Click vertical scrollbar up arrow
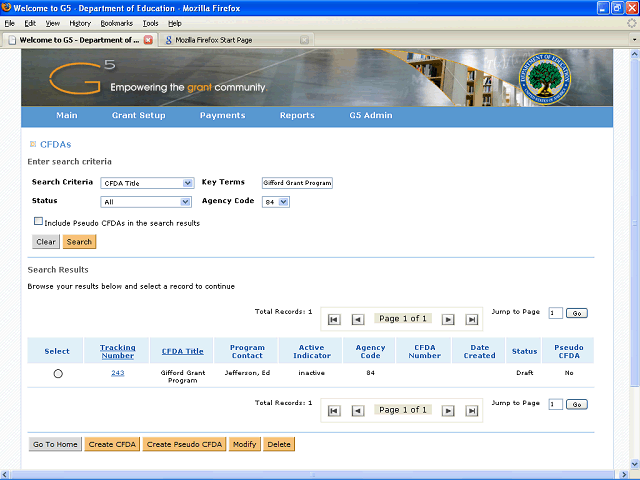This screenshot has width=640, height=480. [x=635, y=54]
